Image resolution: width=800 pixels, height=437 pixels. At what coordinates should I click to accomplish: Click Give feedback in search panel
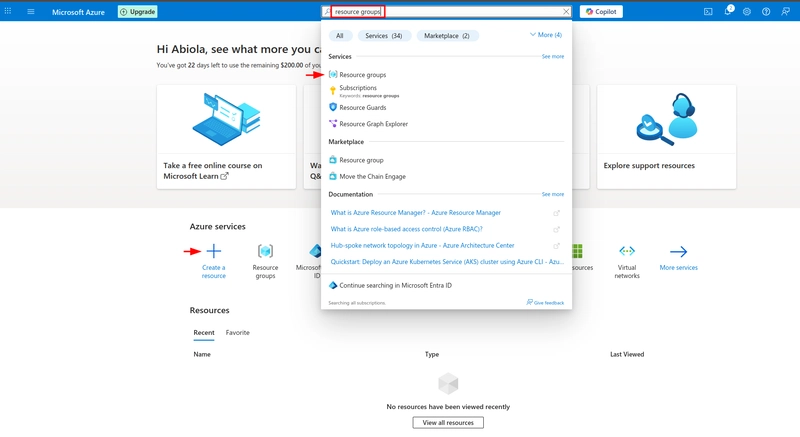click(545, 302)
